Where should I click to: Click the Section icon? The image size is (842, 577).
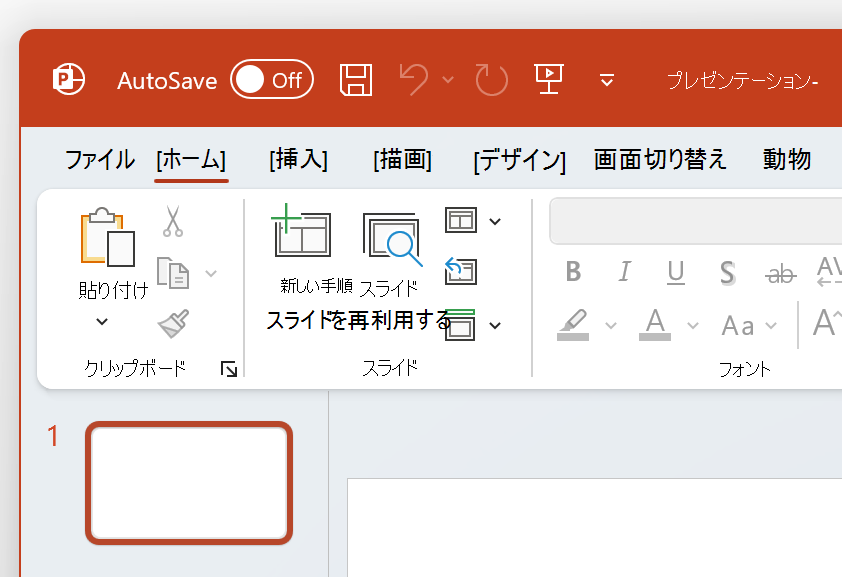[461, 325]
